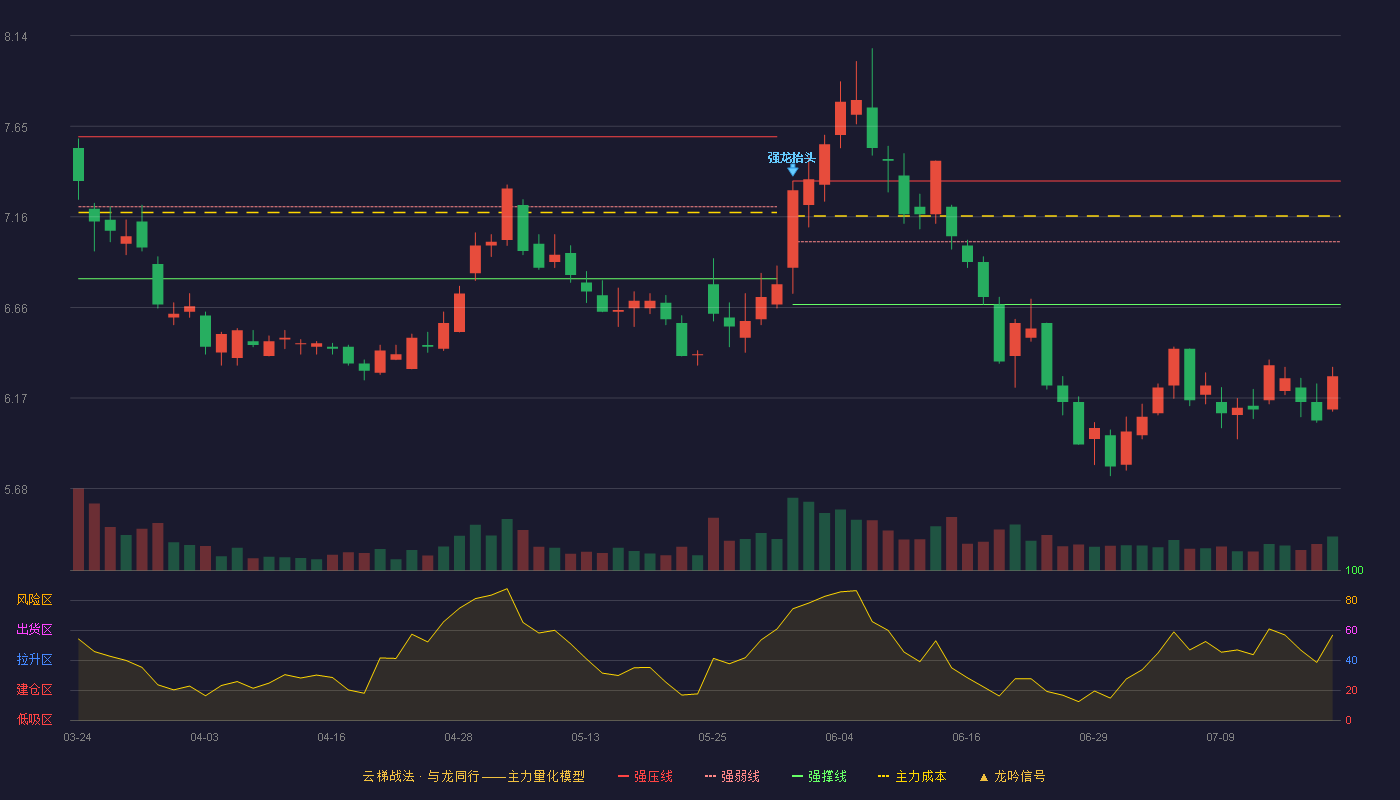Image resolution: width=1400 pixels, height=800 pixels.
Task: Click the 04-16 date label
Action: pos(331,737)
